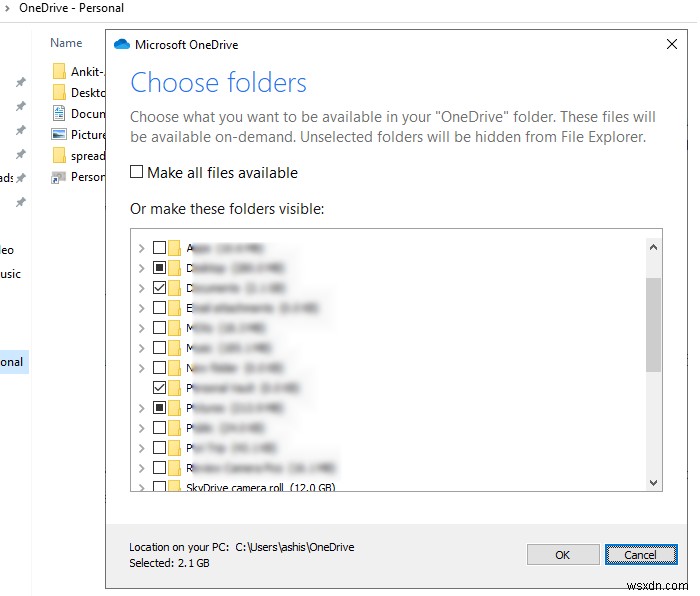Click folder icon of ticked D row
This screenshot has width=700, height=596.
[175, 288]
